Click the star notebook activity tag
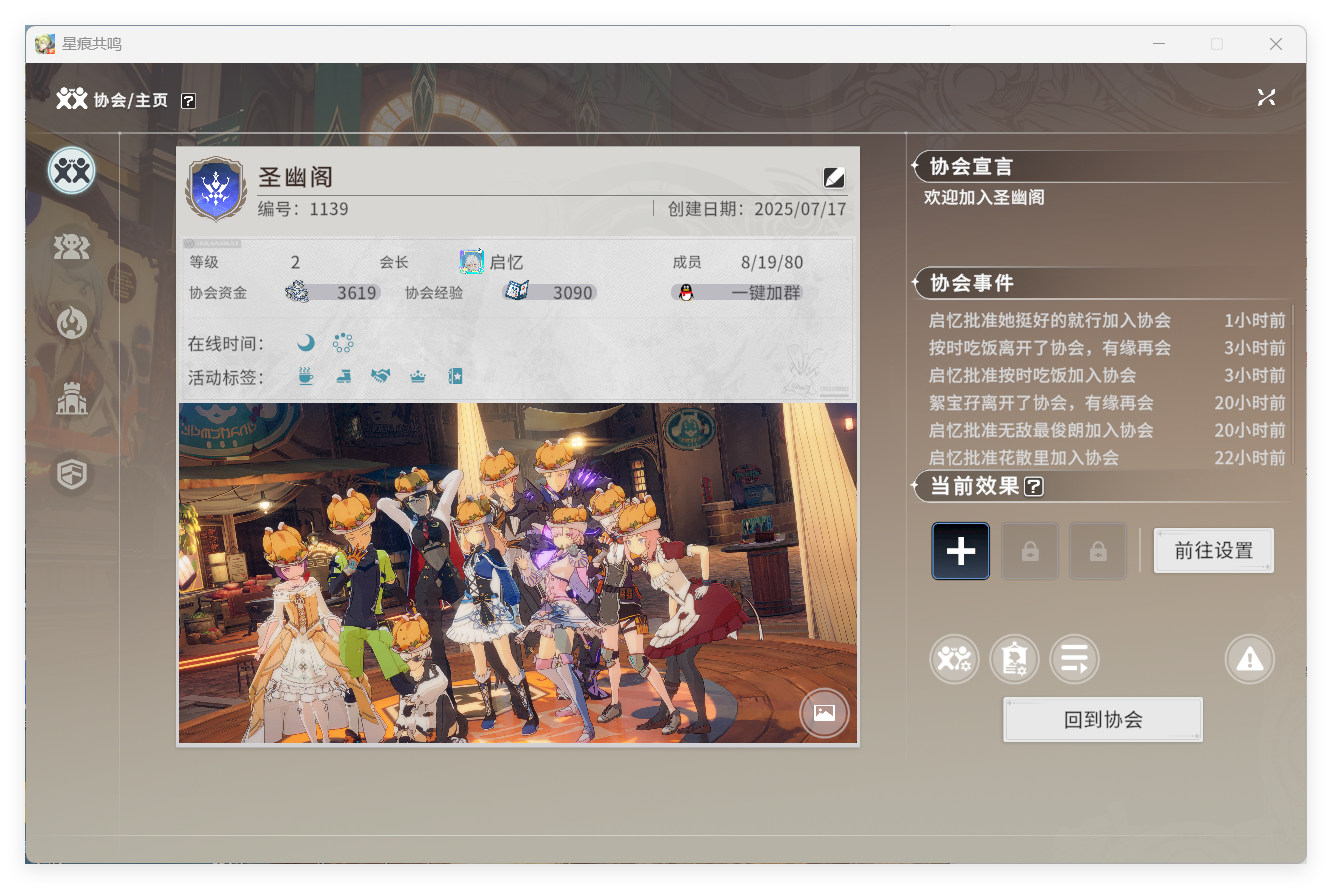The width and height of the screenshot is (1332, 889). click(x=455, y=376)
